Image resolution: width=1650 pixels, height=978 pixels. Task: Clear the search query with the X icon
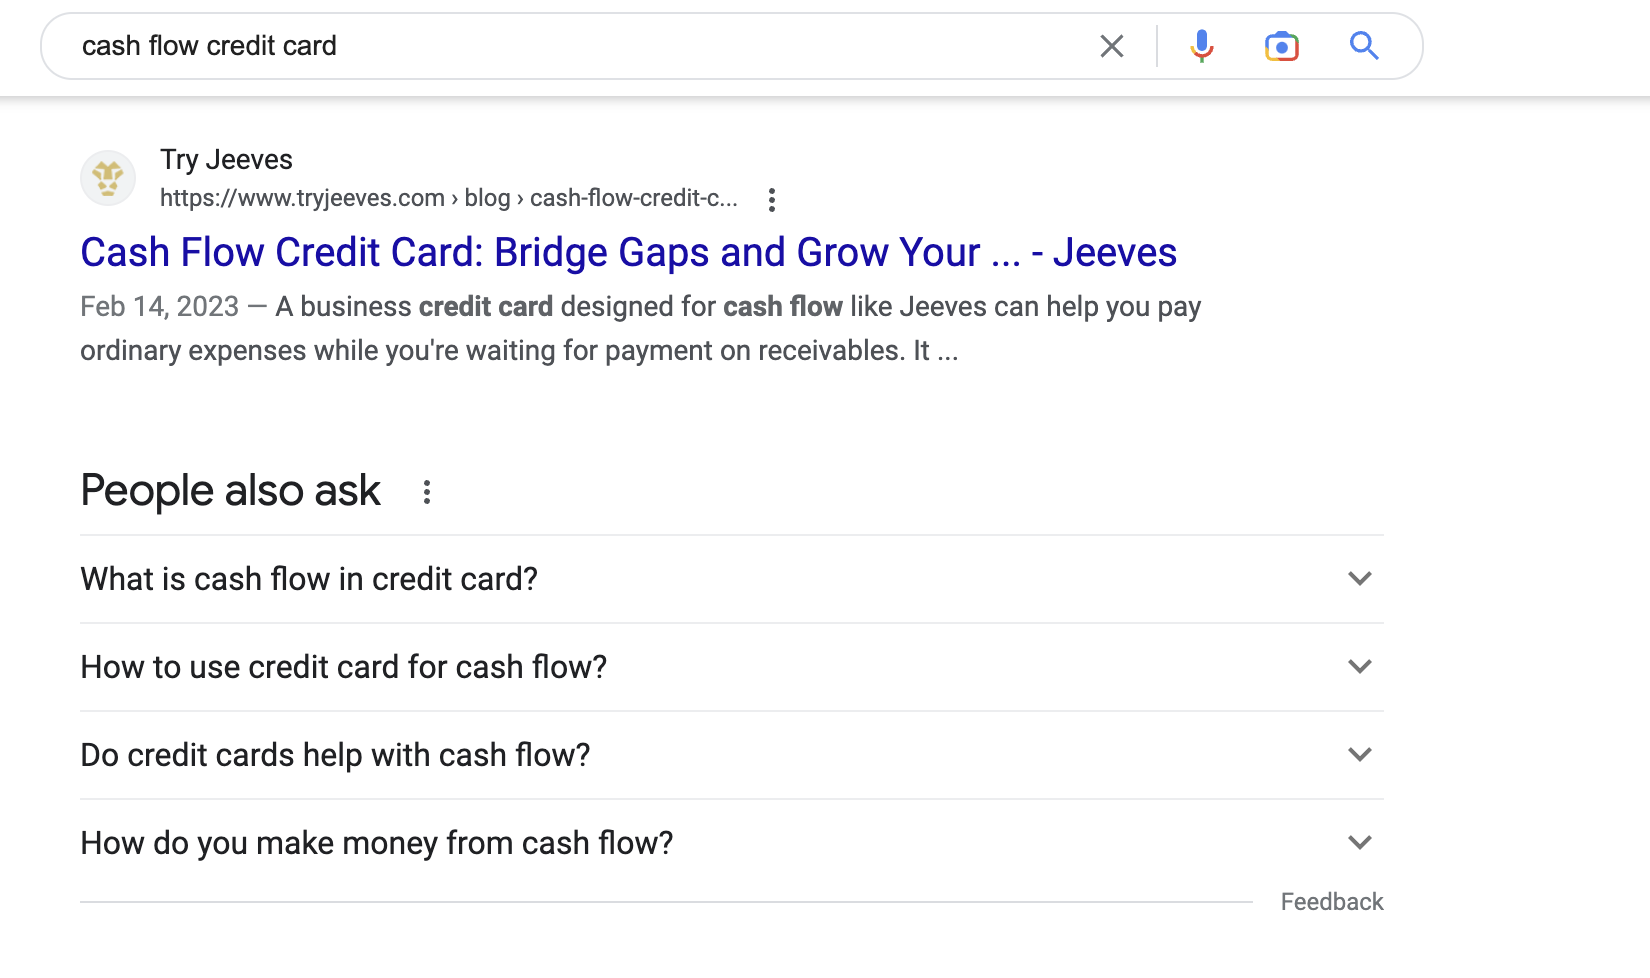click(x=1111, y=46)
